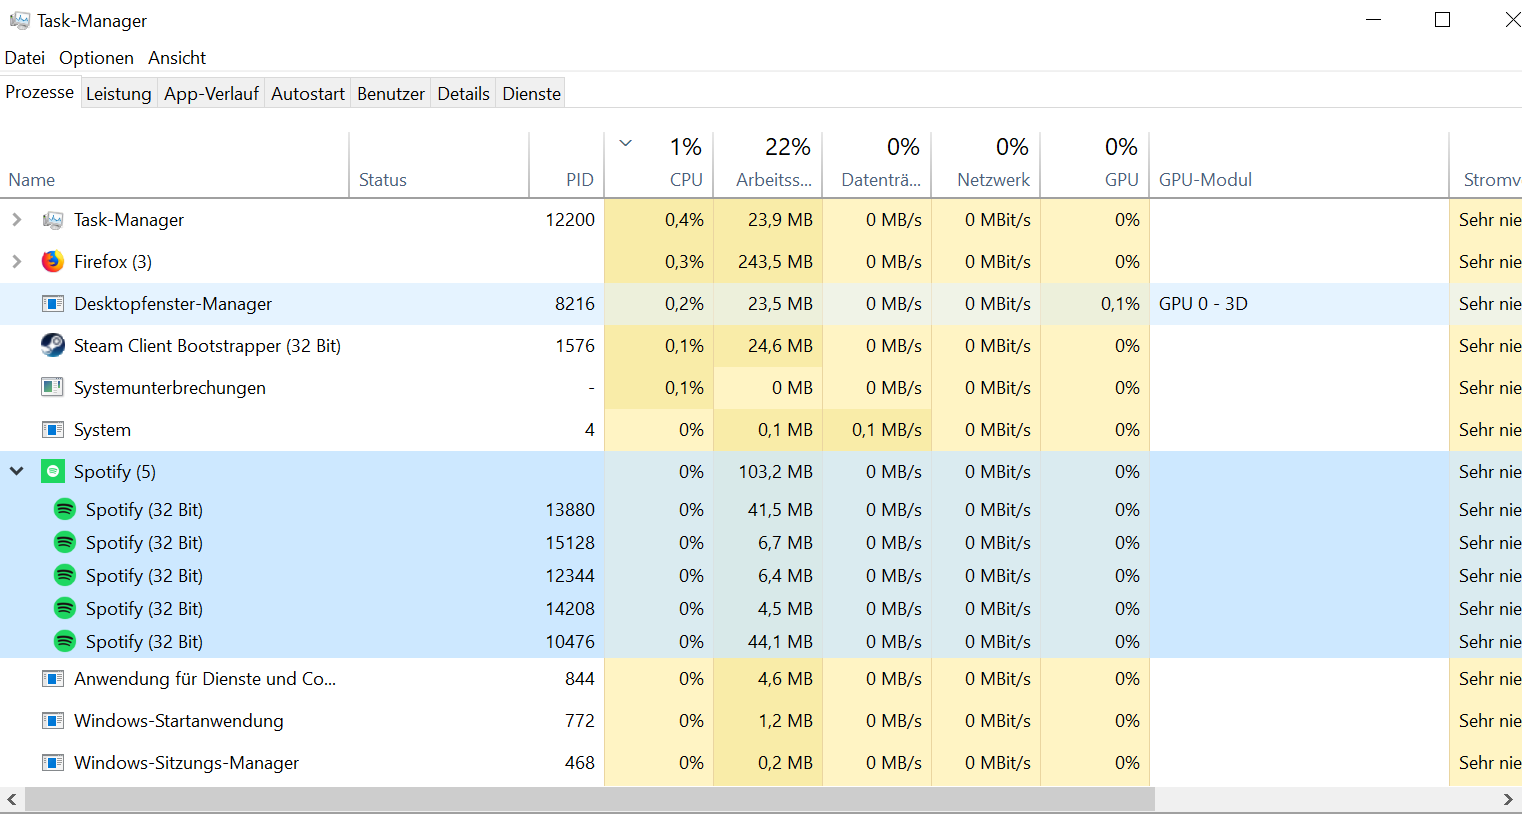Click the 0,4% CPU value for Task-Manager
Screen dimensions: 1522x816
pyautogui.click(x=684, y=220)
